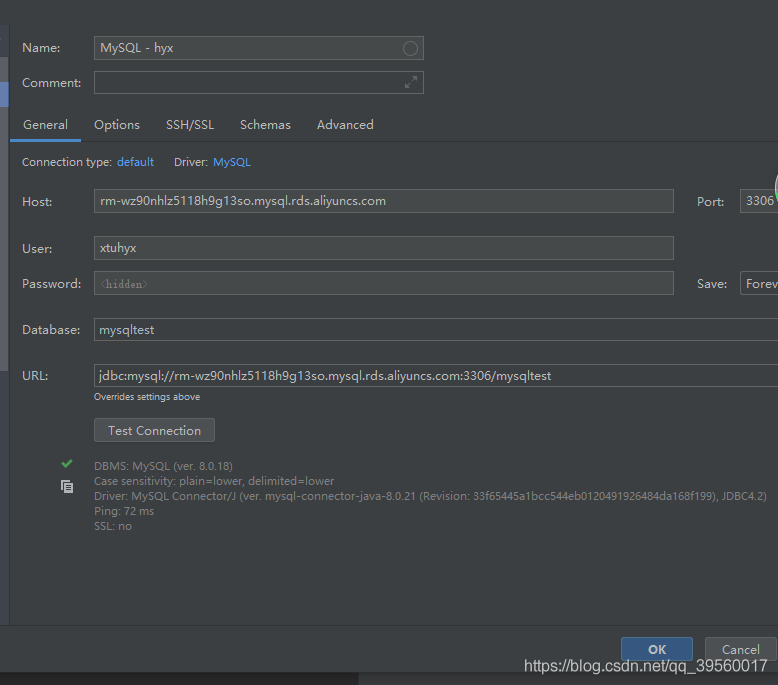Change connection type via default link

click(135, 162)
